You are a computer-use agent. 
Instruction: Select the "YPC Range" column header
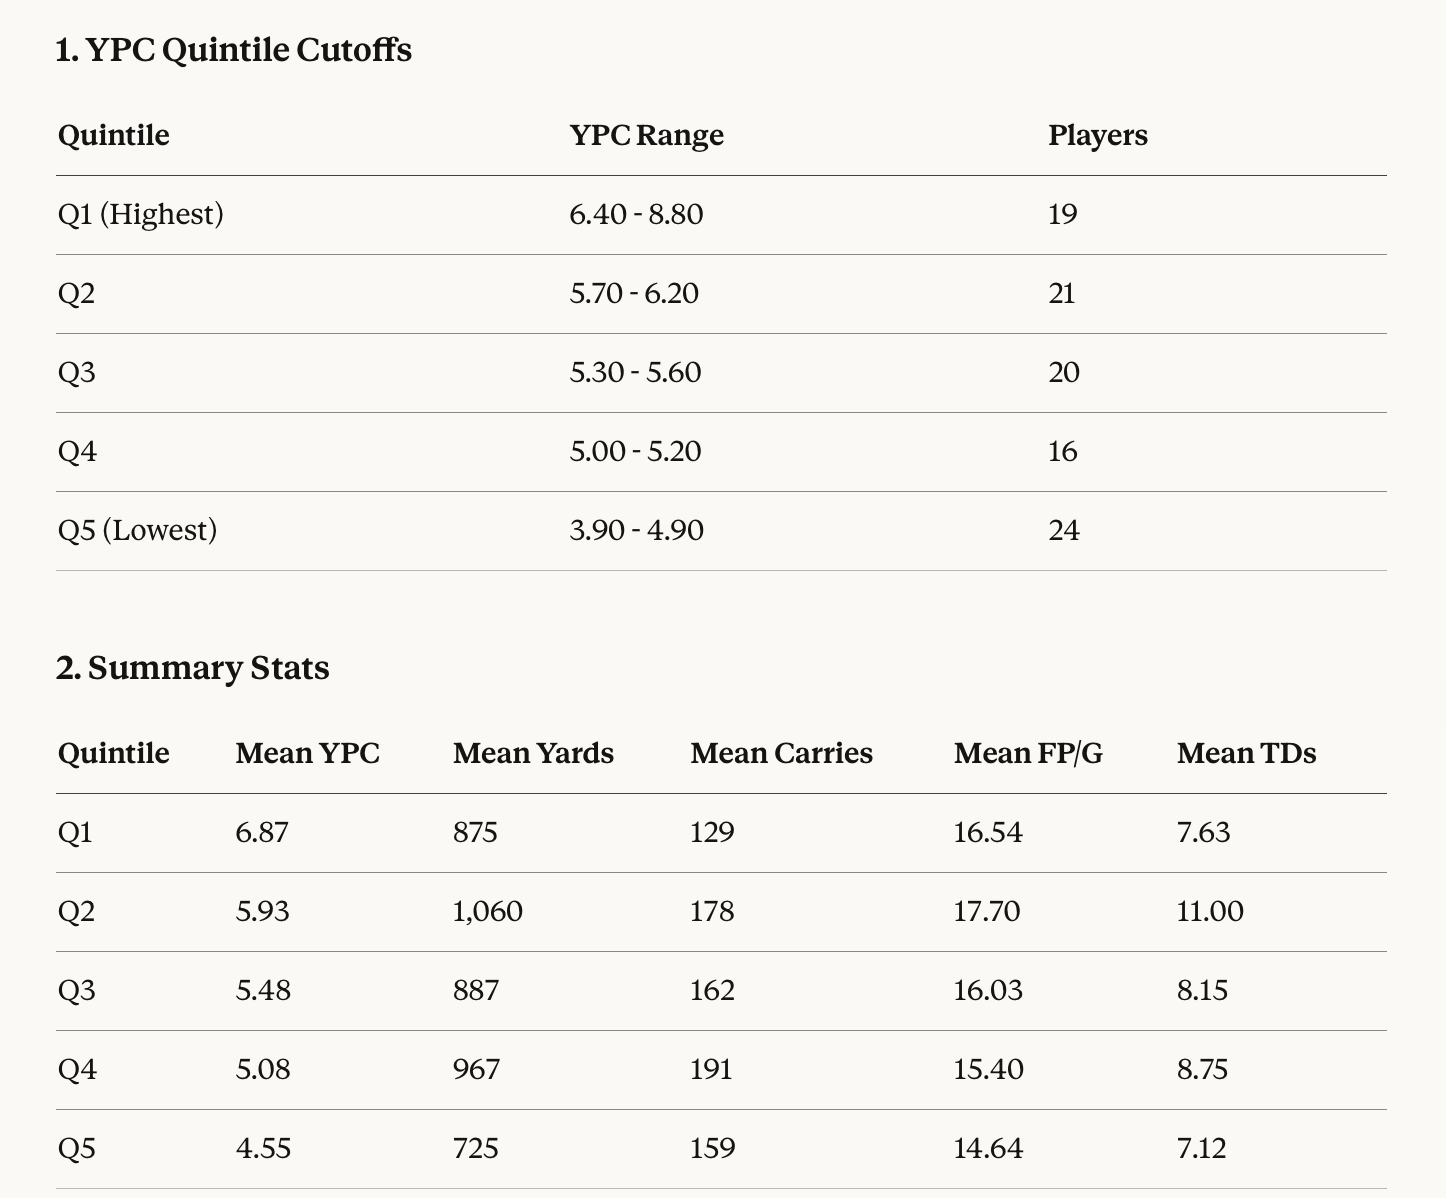coord(646,135)
